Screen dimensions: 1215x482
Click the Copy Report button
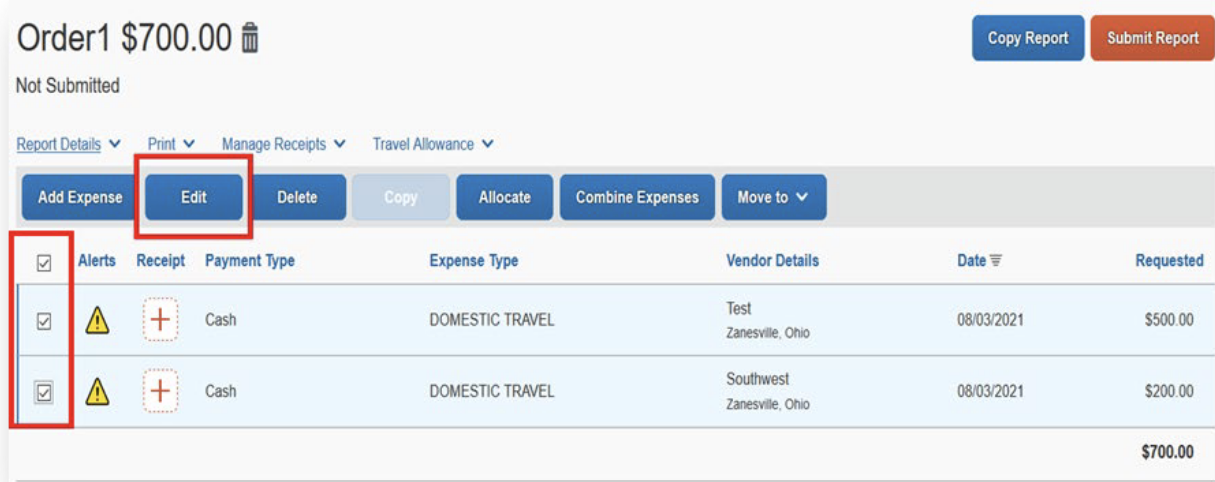[1027, 39]
